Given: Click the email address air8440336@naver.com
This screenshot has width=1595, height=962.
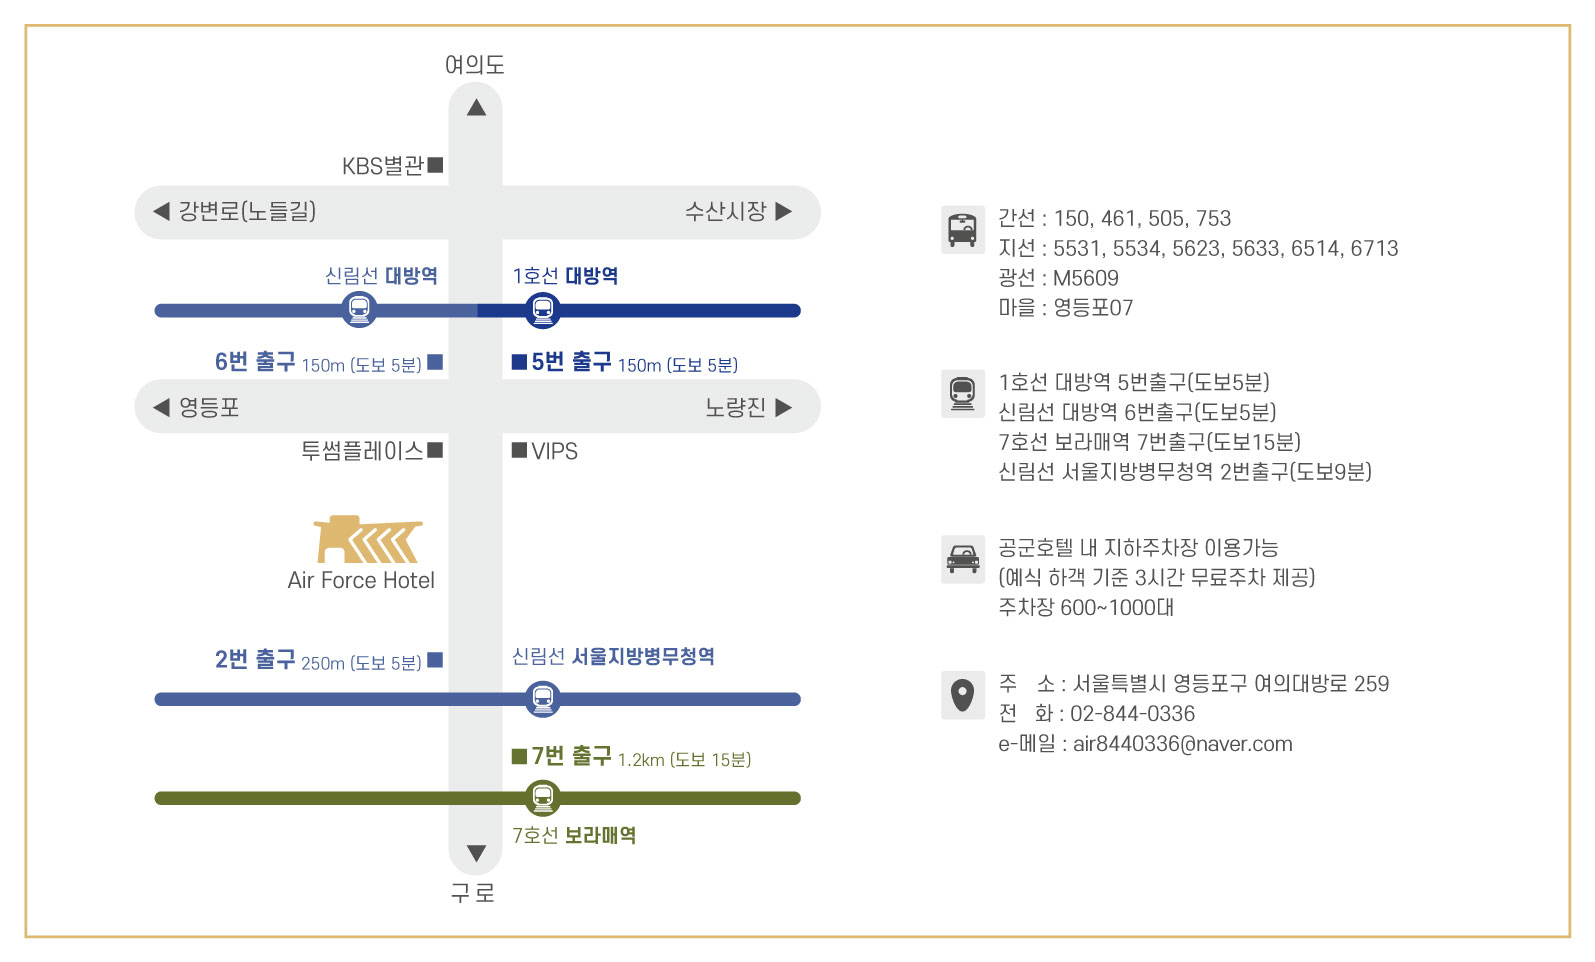Looking at the screenshot, I should click(1182, 744).
